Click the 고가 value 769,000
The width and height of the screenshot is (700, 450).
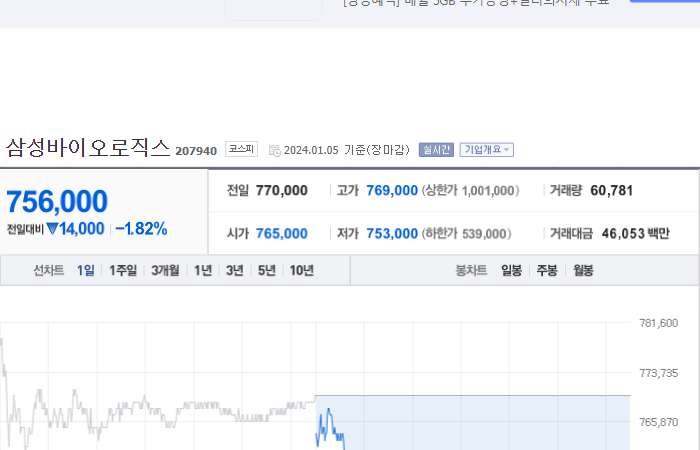tap(392, 191)
